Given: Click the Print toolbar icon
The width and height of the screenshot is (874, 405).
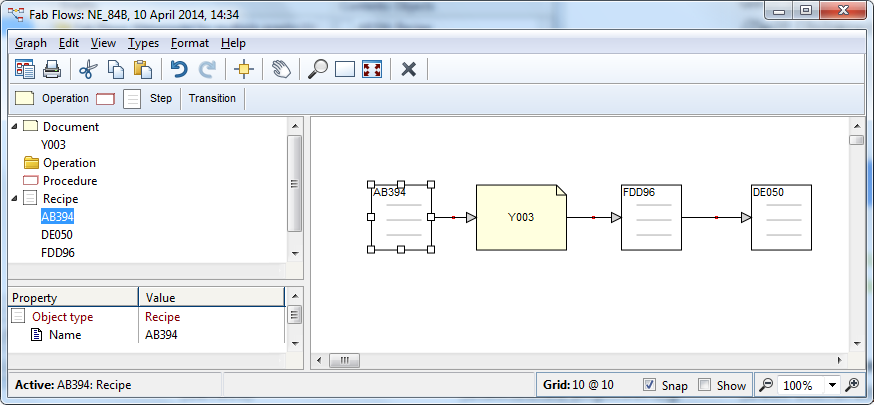Looking at the screenshot, I should [52, 69].
